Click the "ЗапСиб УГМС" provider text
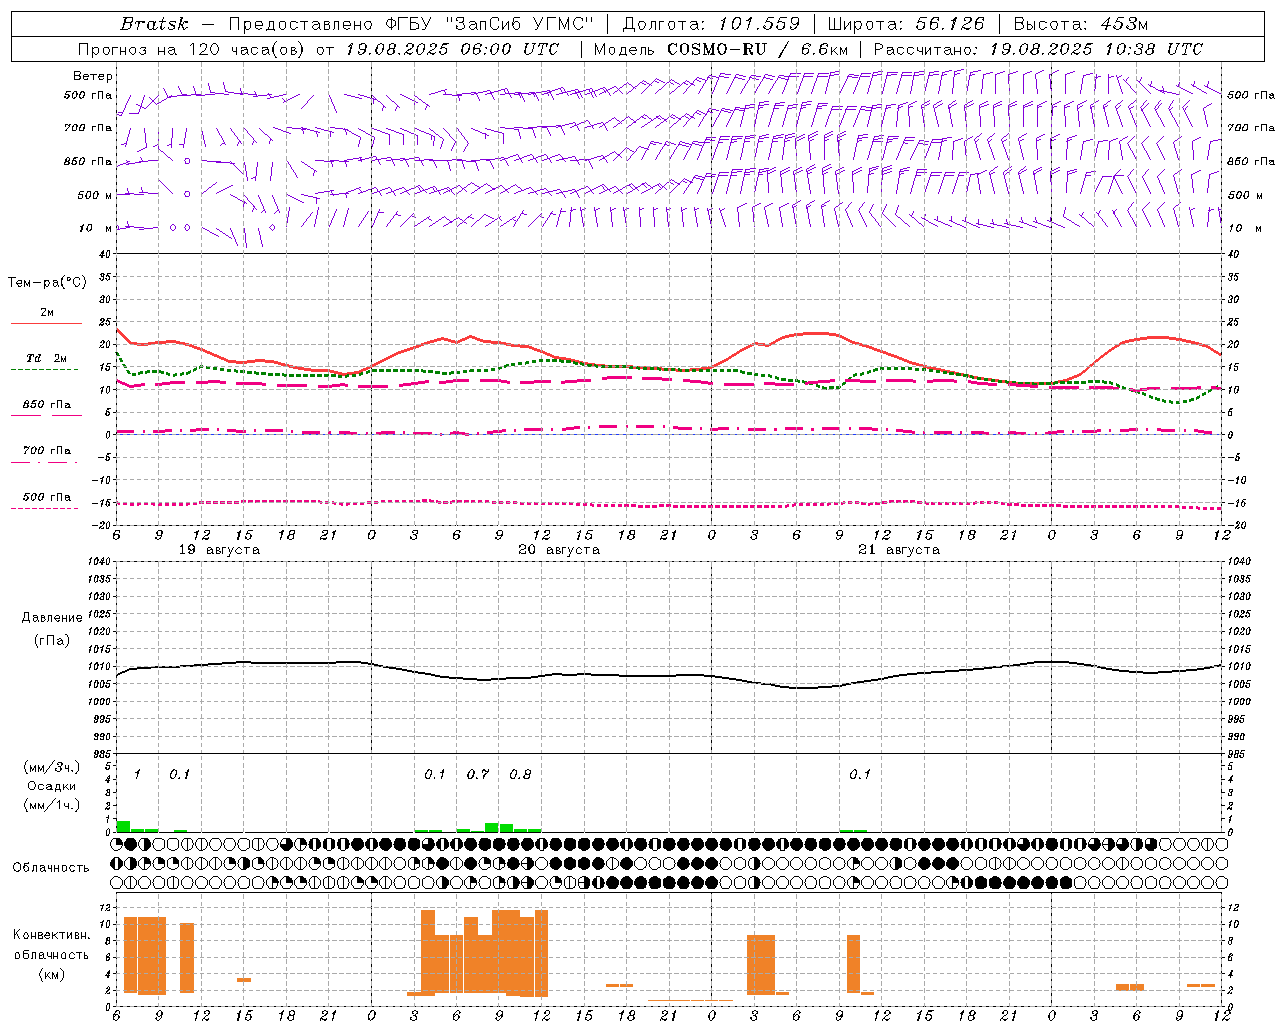Screen dimensions: 1280x1024 tap(518, 24)
